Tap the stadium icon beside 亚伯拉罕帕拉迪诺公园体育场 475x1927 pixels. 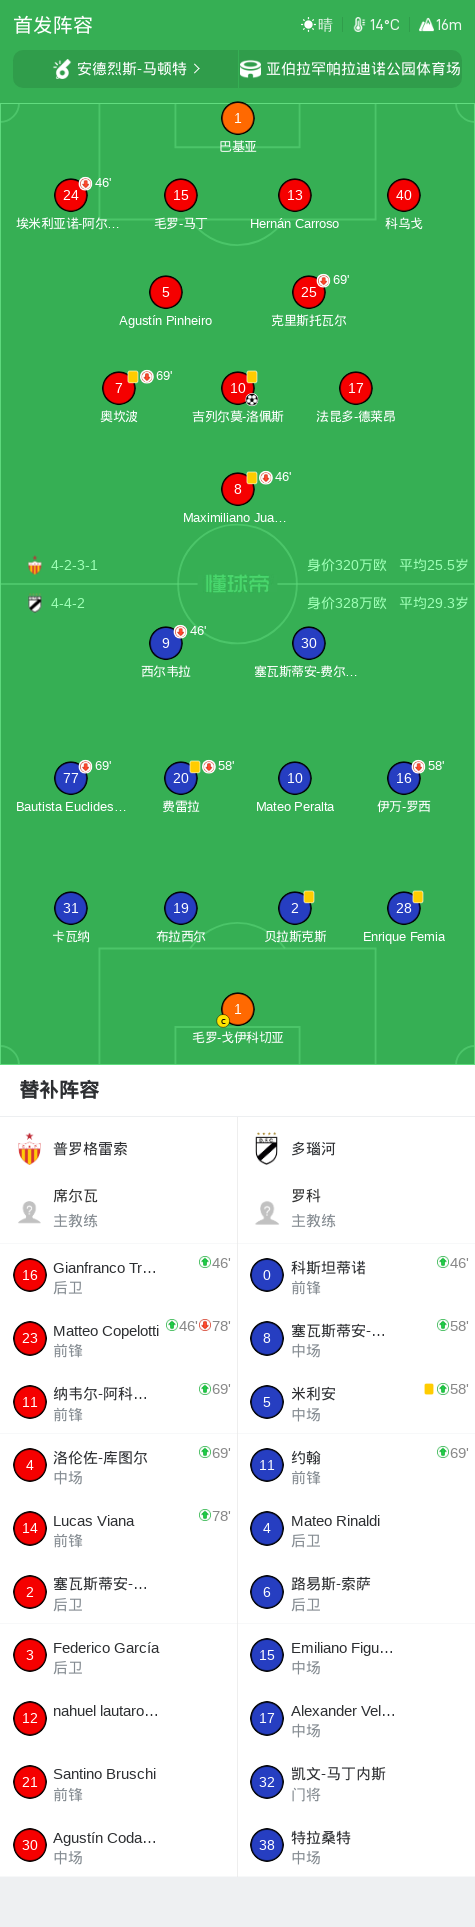coord(250,69)
